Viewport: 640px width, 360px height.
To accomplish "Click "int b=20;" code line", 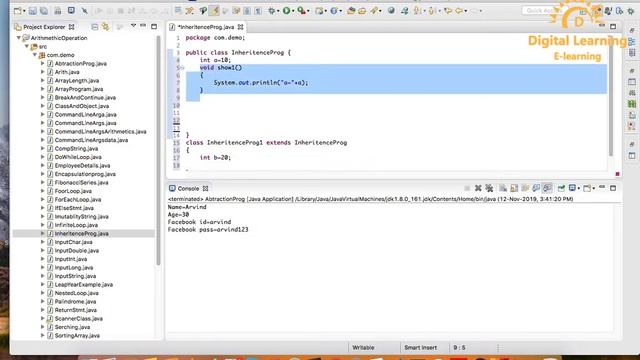I will tap(215, 158).
